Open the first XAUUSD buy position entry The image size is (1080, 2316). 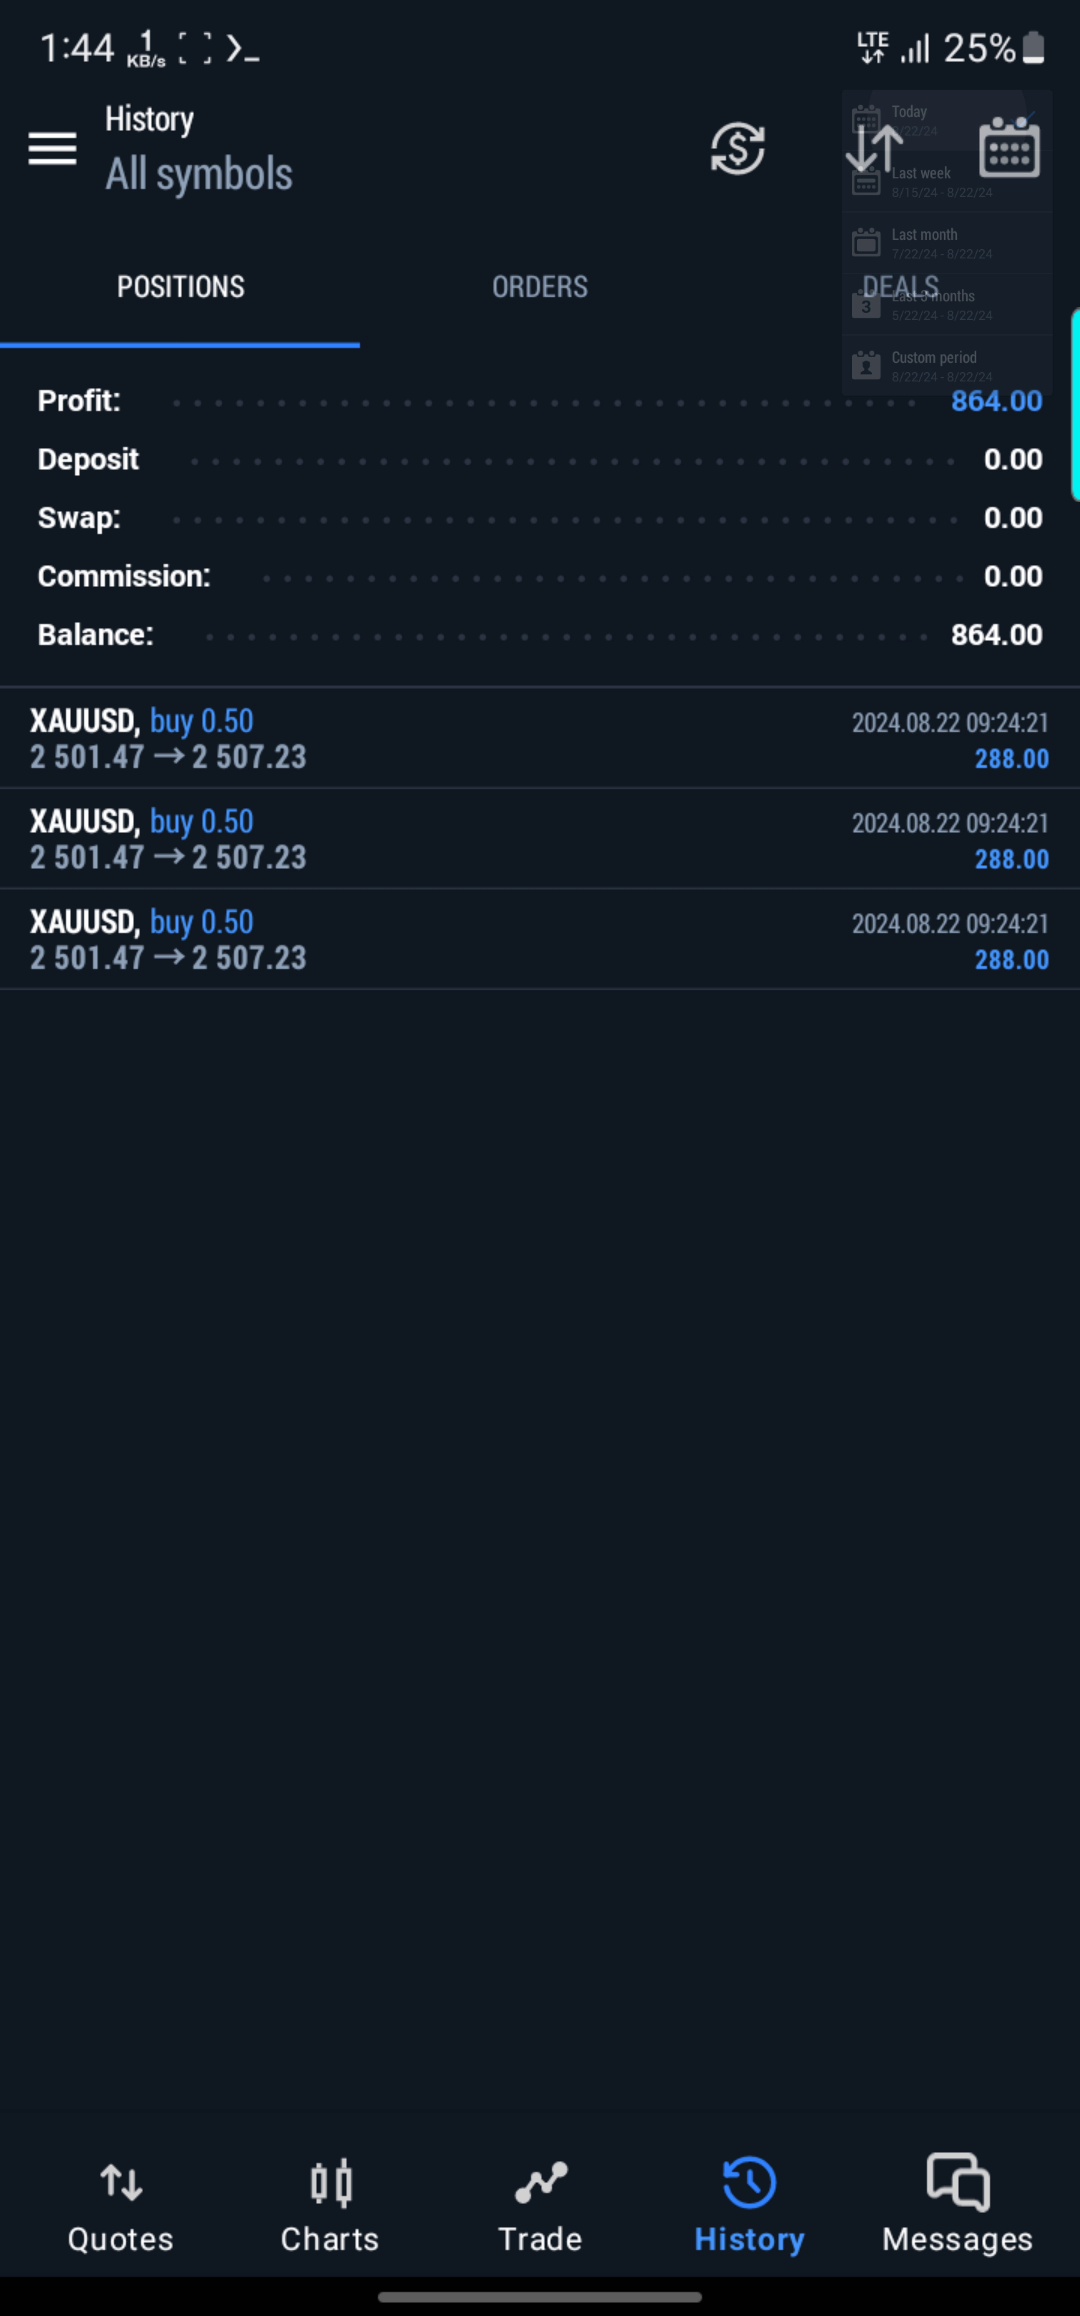[x=540, y=738]
